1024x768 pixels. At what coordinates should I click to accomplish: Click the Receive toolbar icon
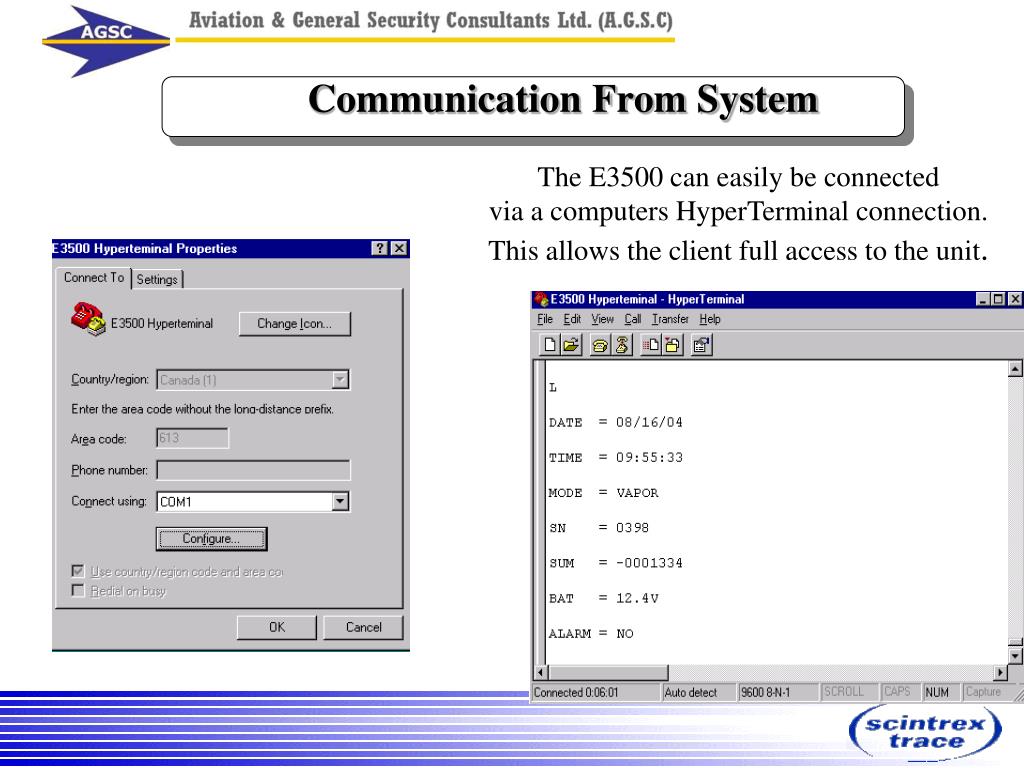(672, 345)
